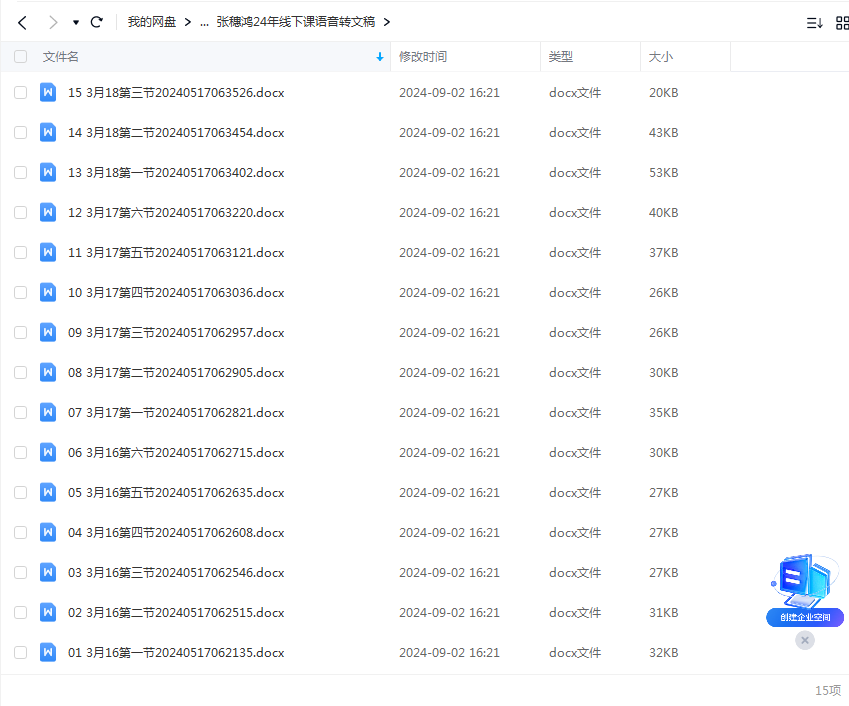The image size is (849, 706).
Task: Select checkbox of 01 3月16第一节 file
Action: coord(21,652)
